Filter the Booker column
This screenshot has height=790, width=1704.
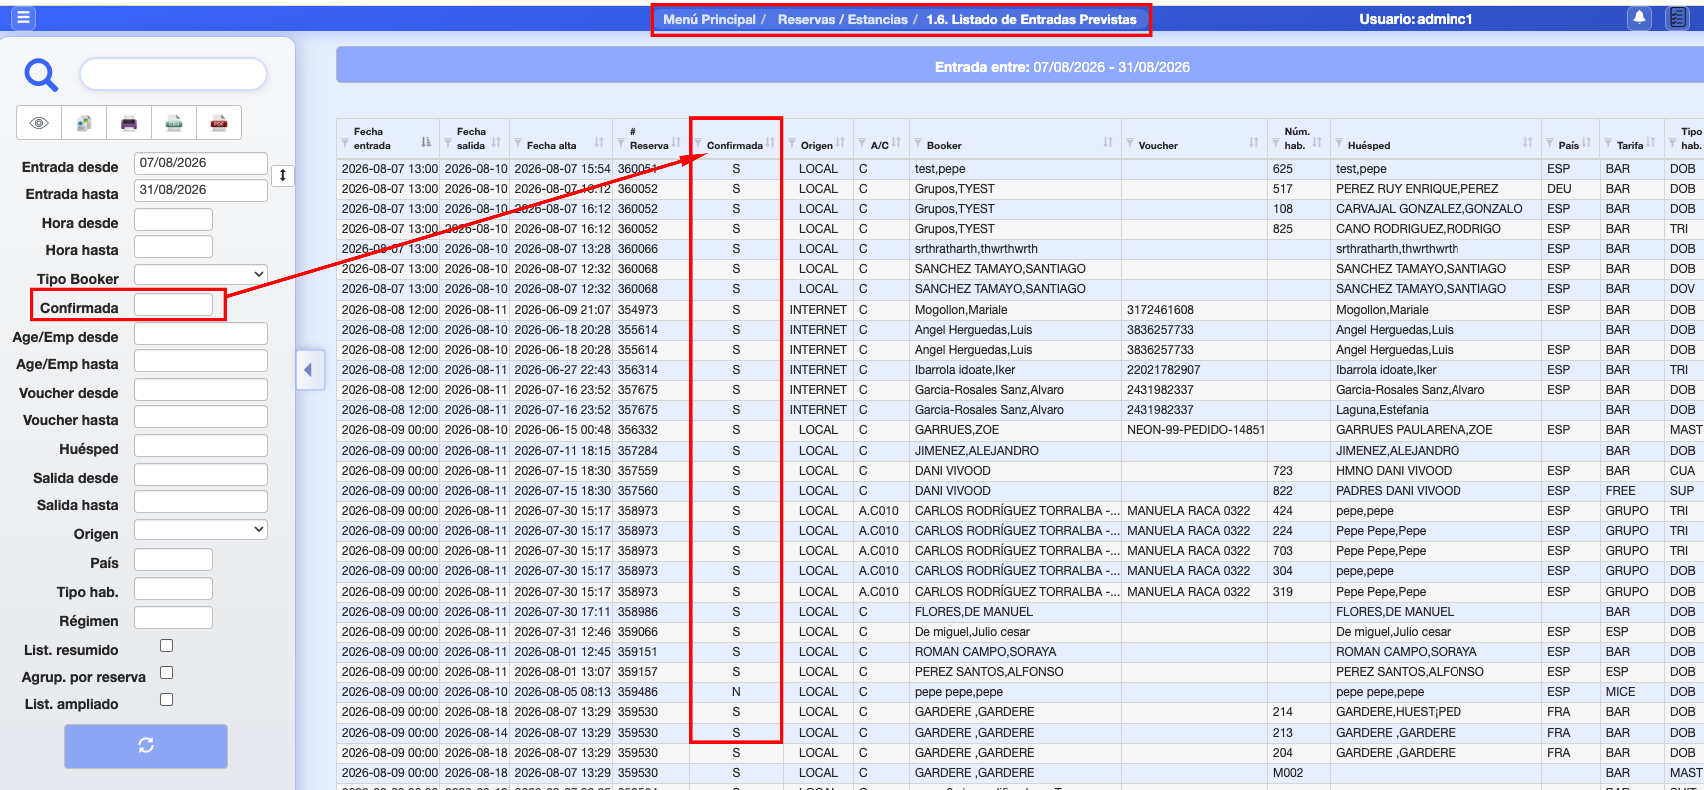click(x=919, y=144)
